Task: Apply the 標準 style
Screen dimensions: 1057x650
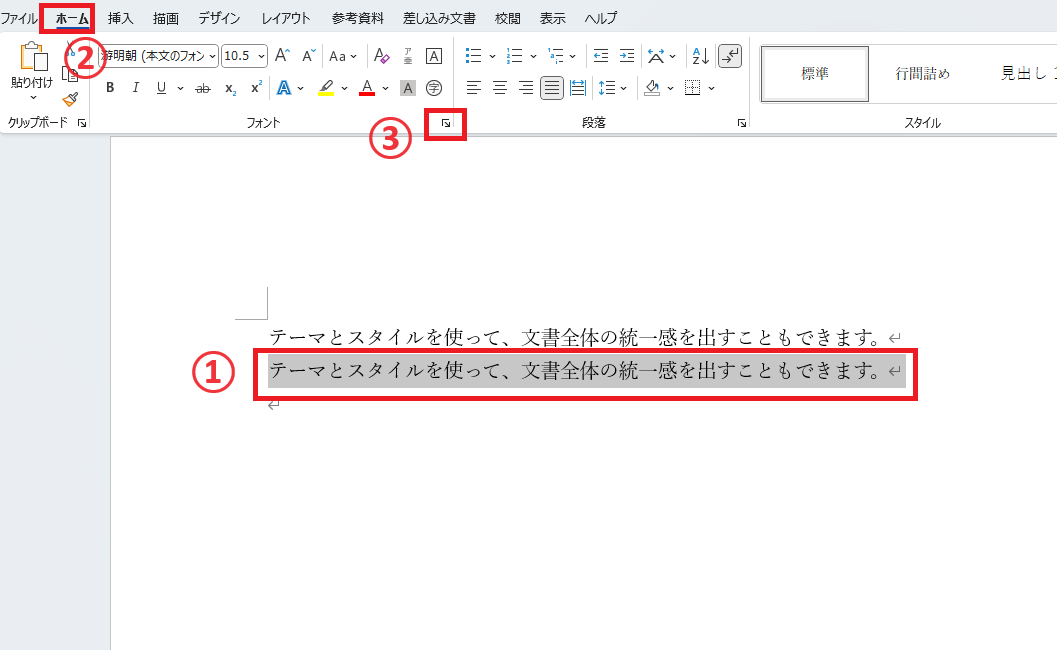Action: [x=815, y=73]
